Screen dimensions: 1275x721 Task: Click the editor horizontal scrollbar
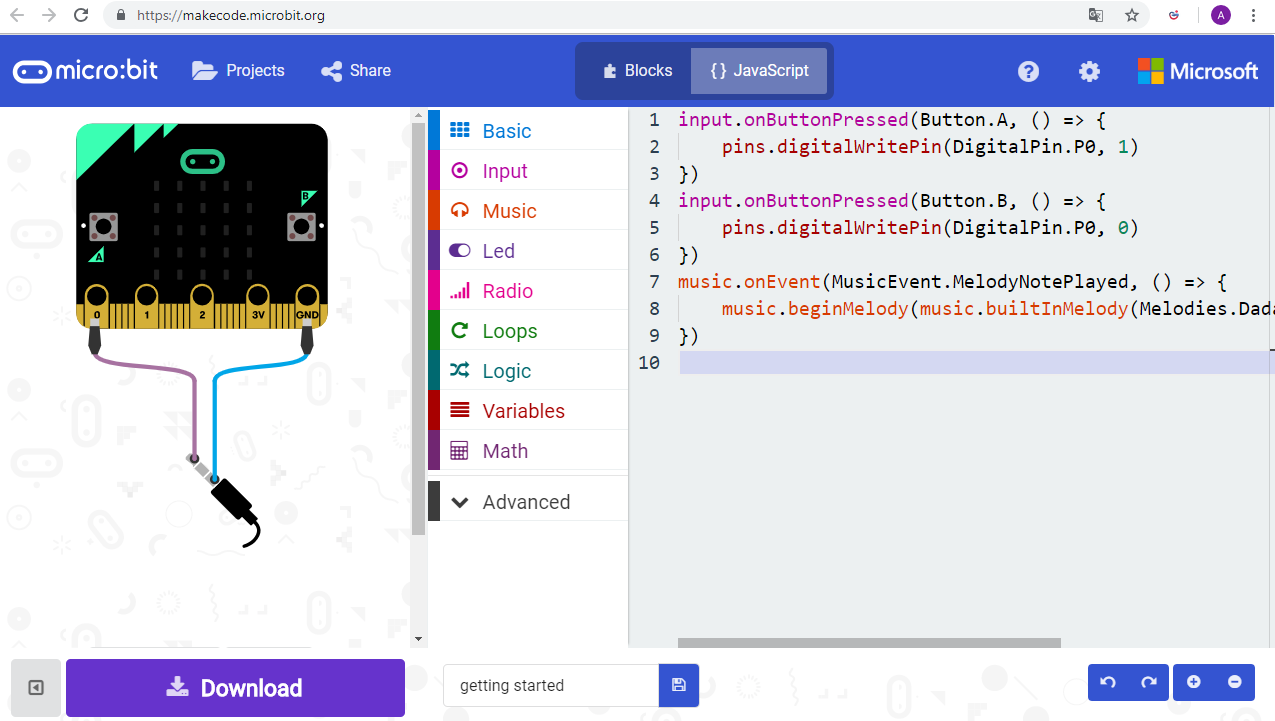click(x=869, y=643)
